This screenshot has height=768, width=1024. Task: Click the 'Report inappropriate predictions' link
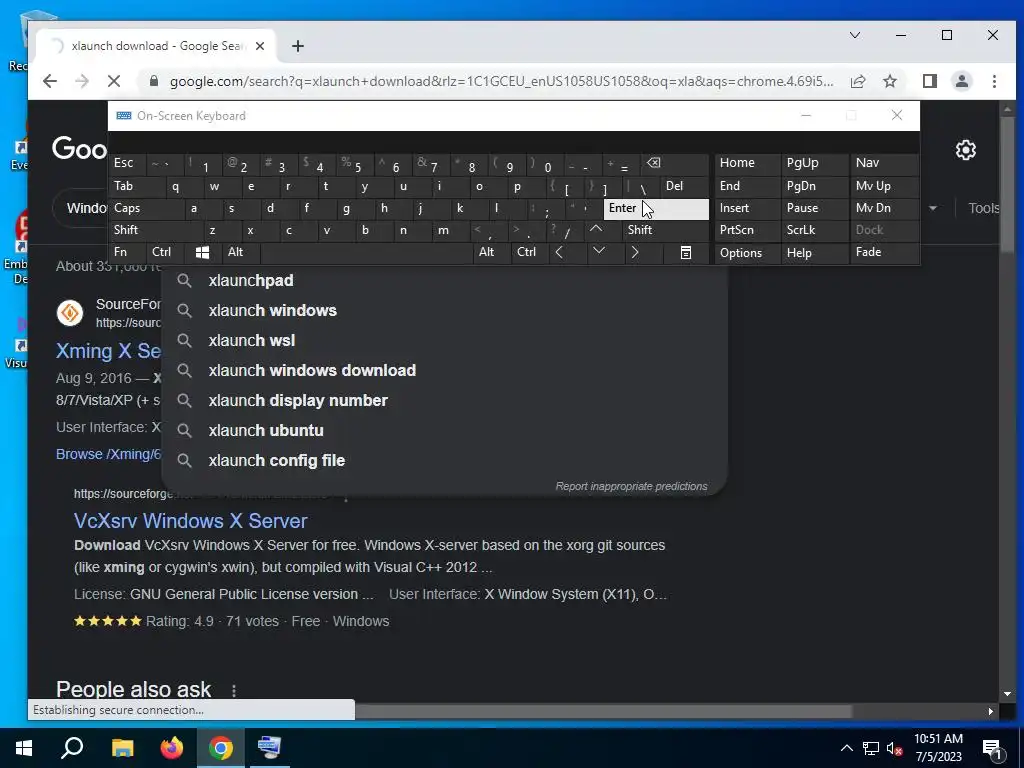tap(631, 487)
